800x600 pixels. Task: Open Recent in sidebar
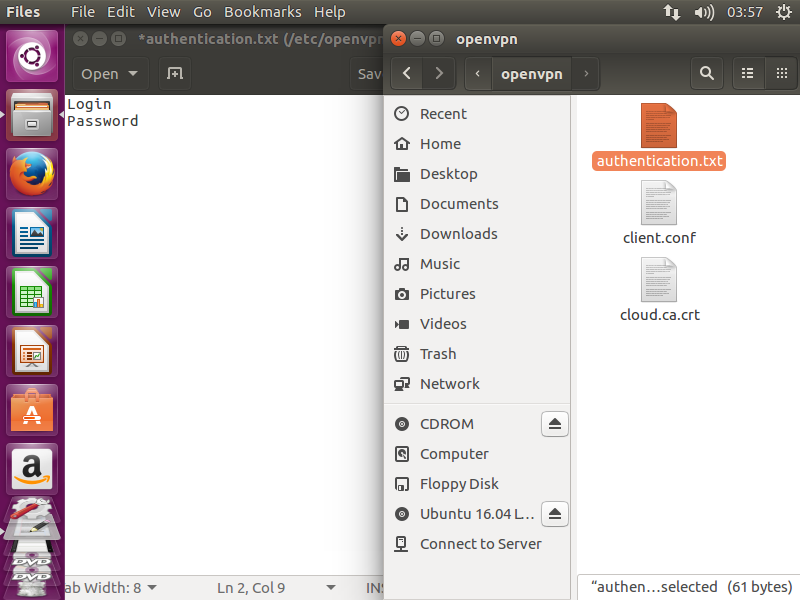[477, 114]
